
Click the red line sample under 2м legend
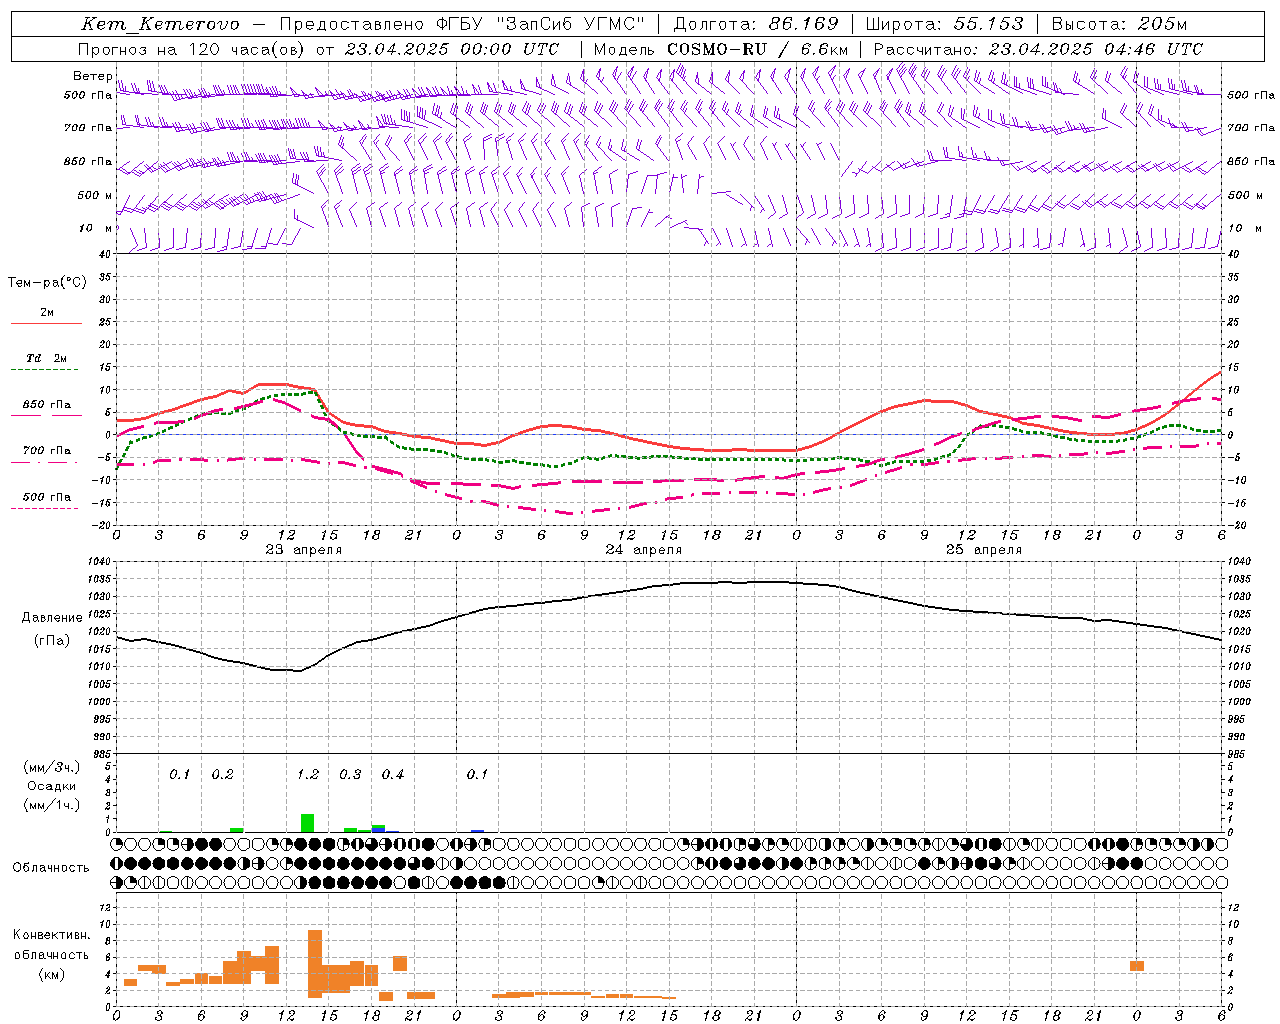pyautogui.click(x=46, y=324)
